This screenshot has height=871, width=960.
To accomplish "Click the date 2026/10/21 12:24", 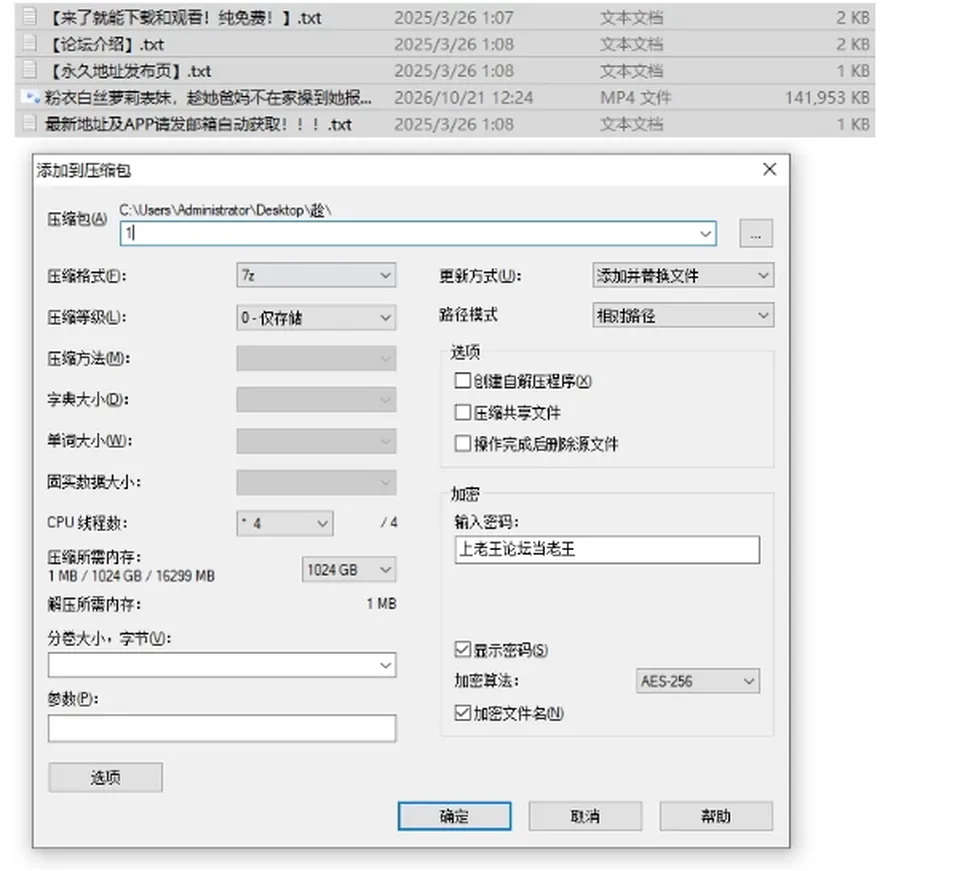I will tap(463, 97).
